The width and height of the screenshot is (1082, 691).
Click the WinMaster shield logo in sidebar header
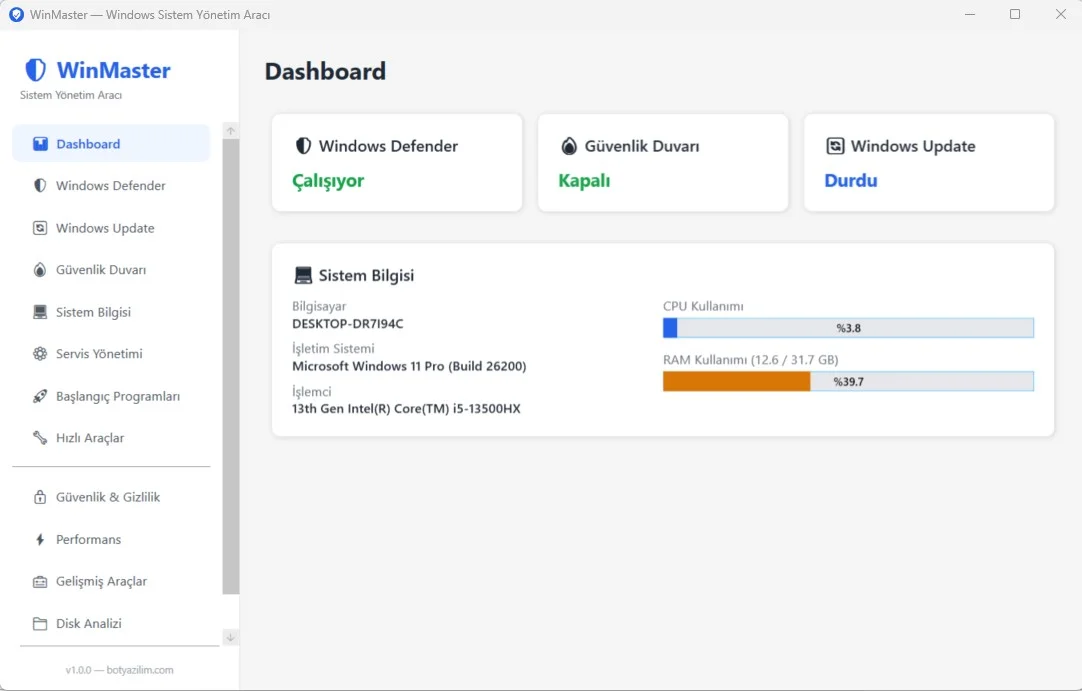[x=35, y=70]
